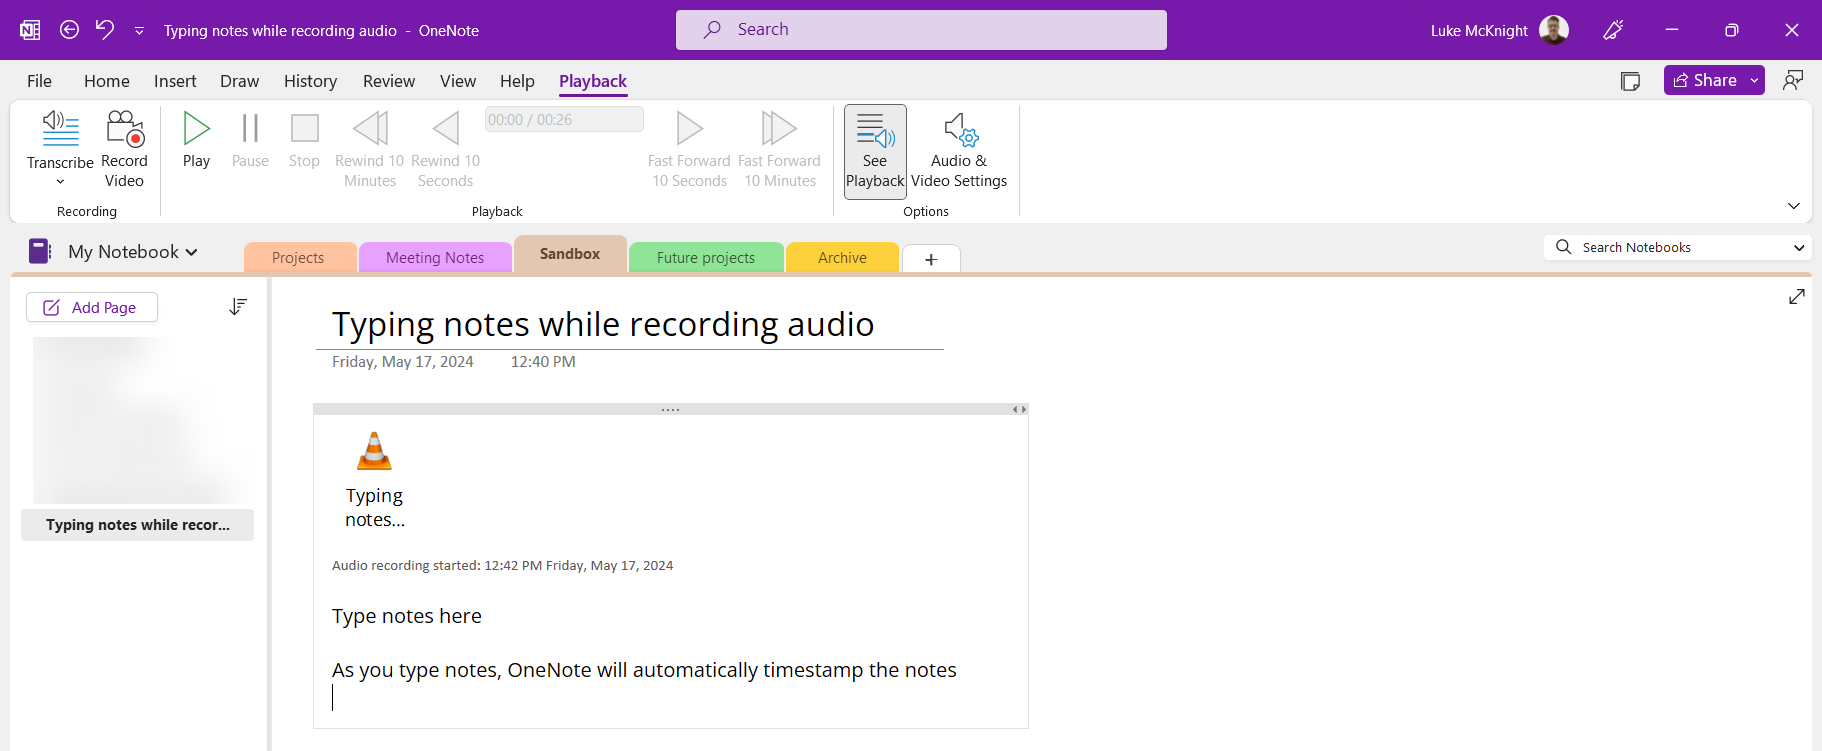Pause the audio playback
1822x751 pixels.
click(x=250, y=139)
